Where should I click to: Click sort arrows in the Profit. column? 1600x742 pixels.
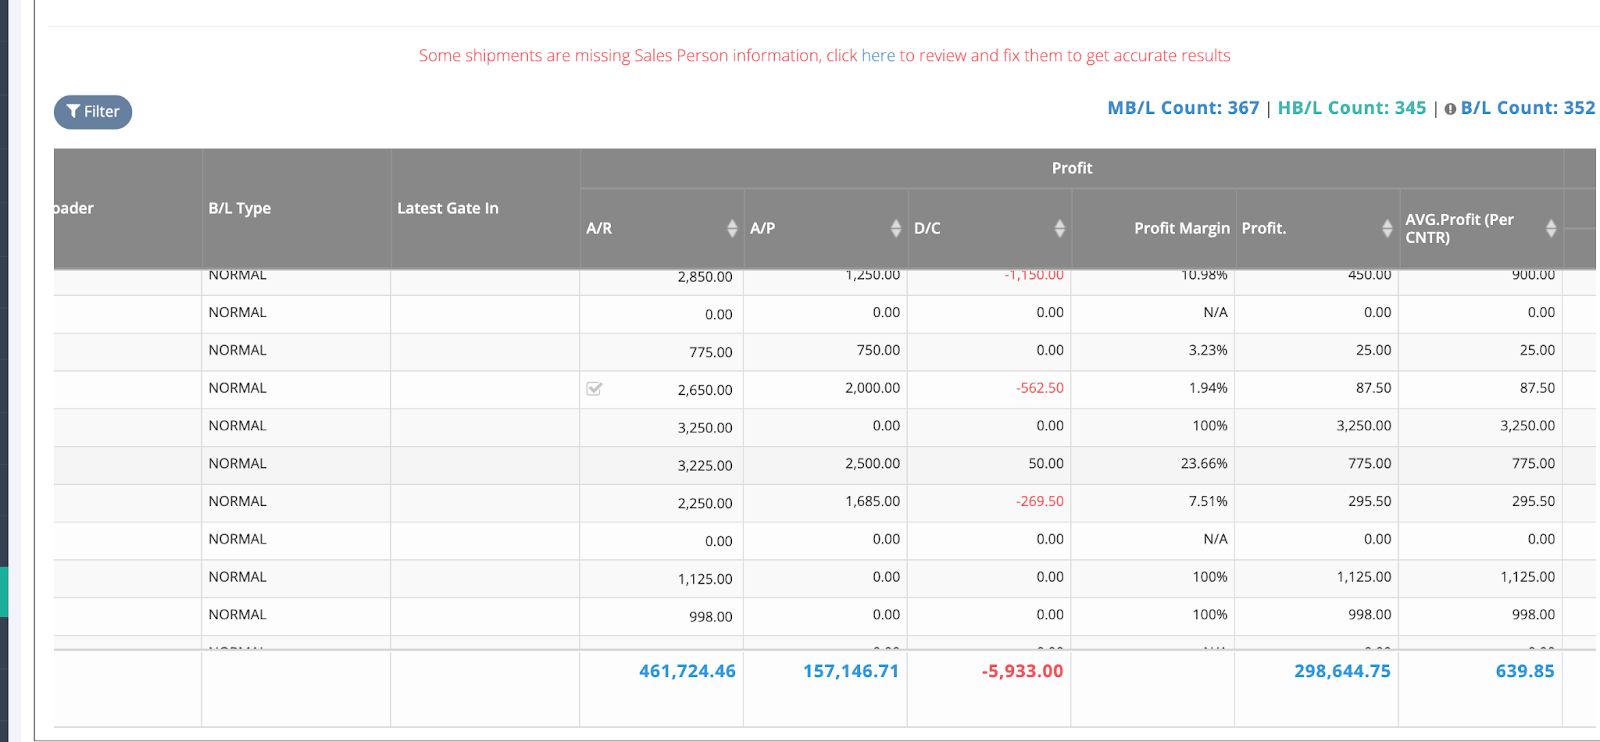tap(1387, 229)
